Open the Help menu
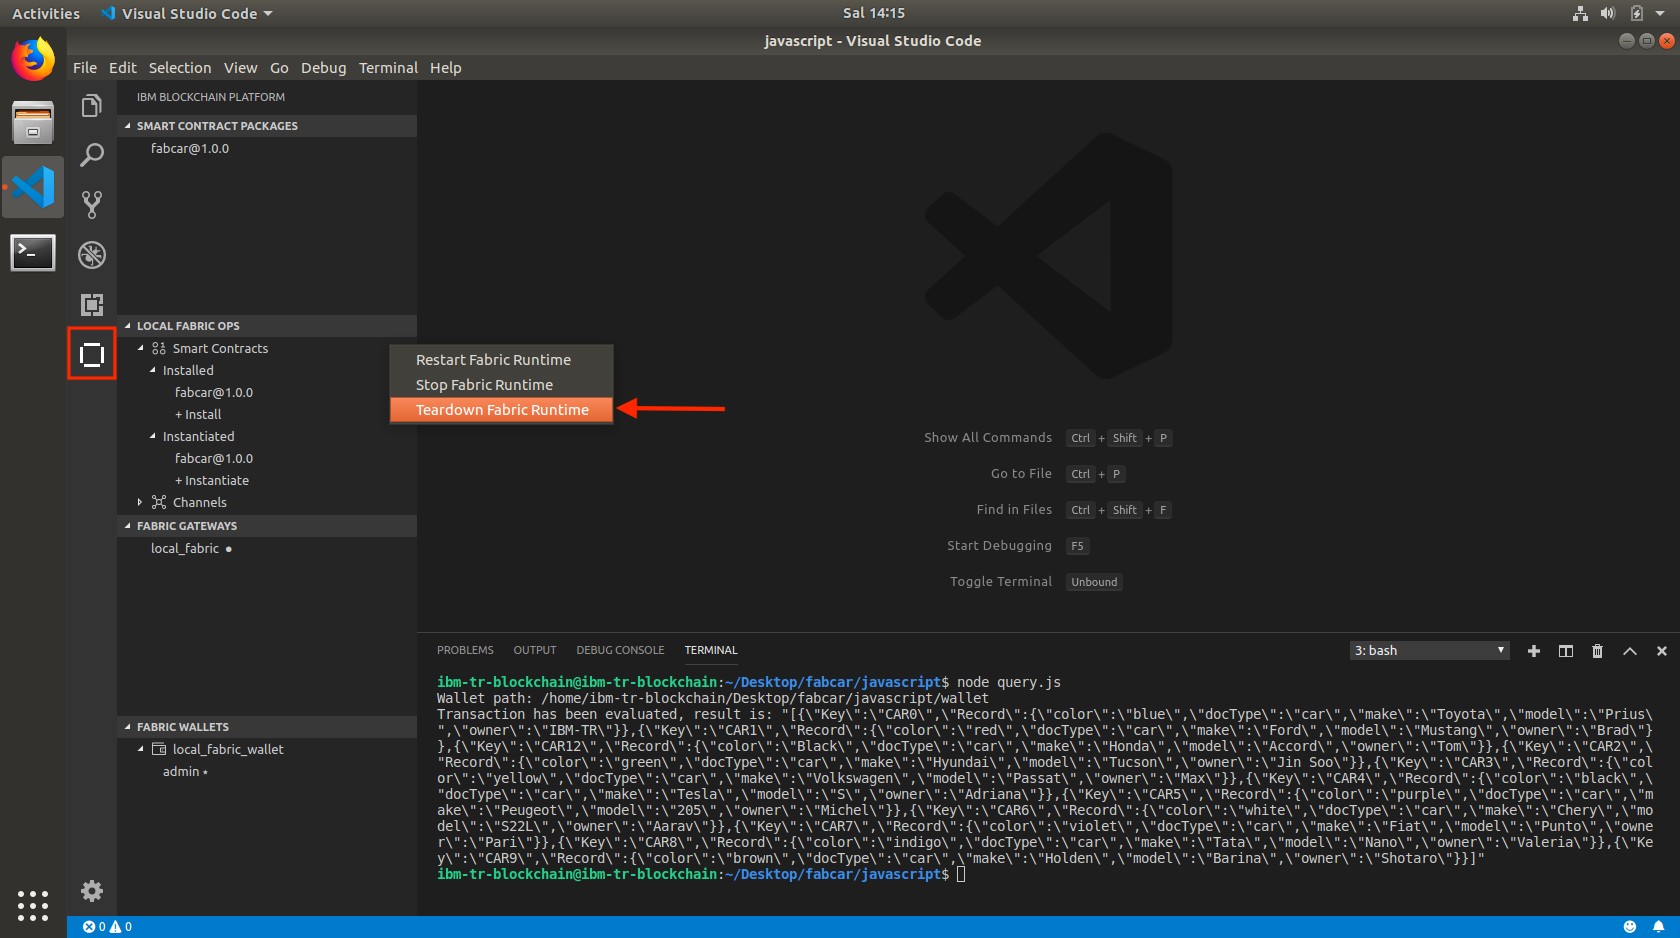This screenshot has width=1680, height=938. point(446,68)
